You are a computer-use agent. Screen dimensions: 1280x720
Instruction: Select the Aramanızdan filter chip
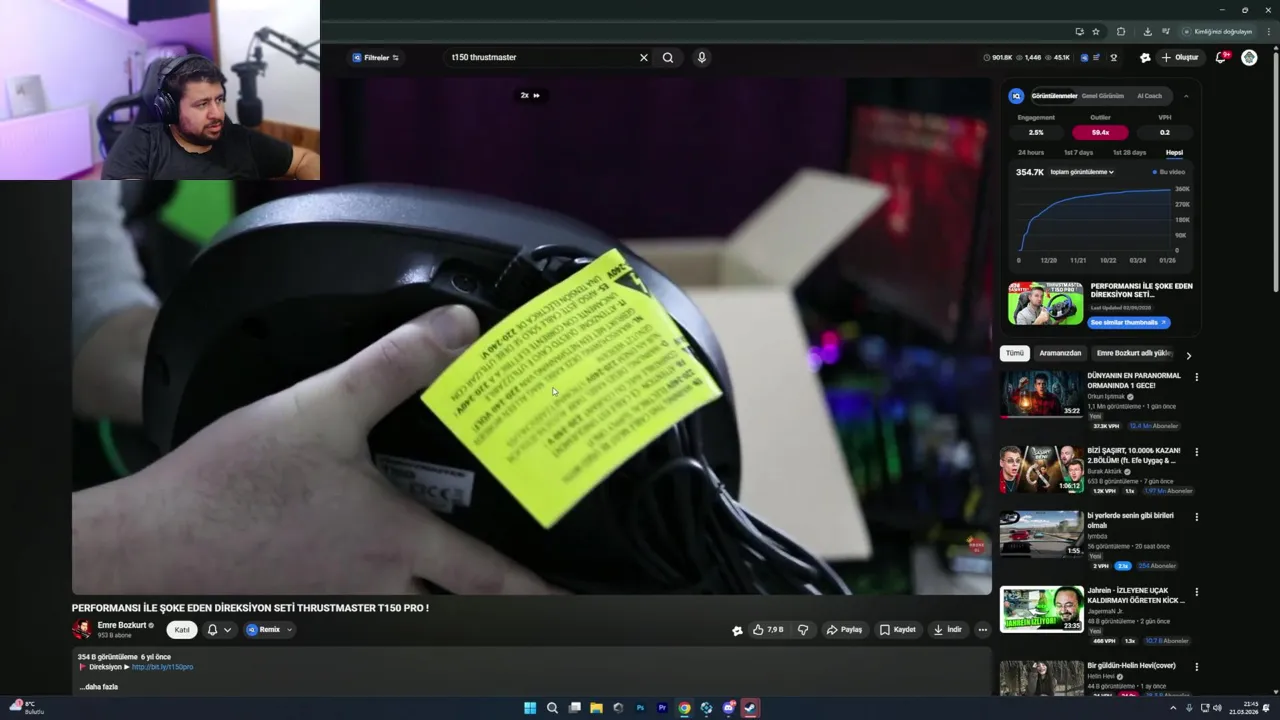coord(1060,354)
